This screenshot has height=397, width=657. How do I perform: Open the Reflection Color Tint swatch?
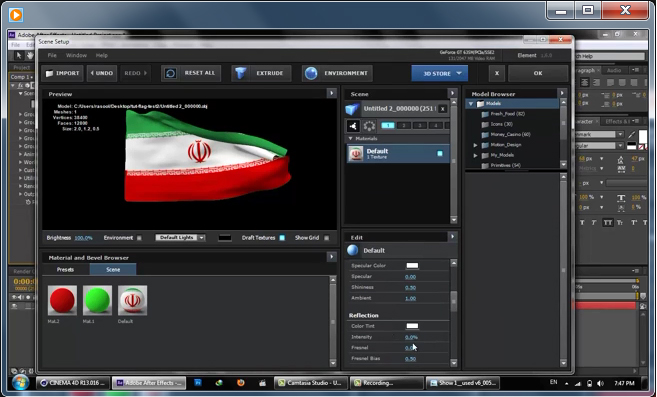[x=412, y=326]
